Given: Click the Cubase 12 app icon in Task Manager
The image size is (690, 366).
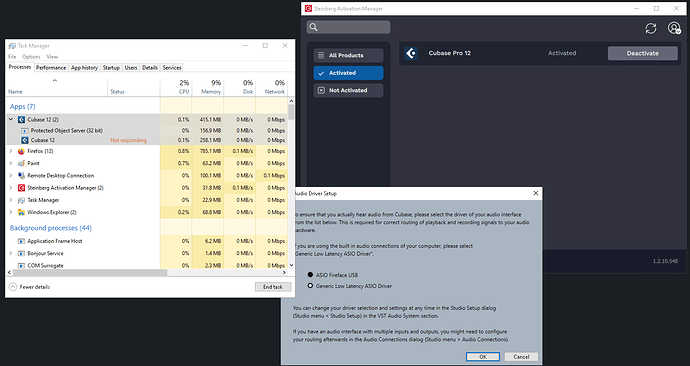Looking at the screenshot, I should point(21,120).
